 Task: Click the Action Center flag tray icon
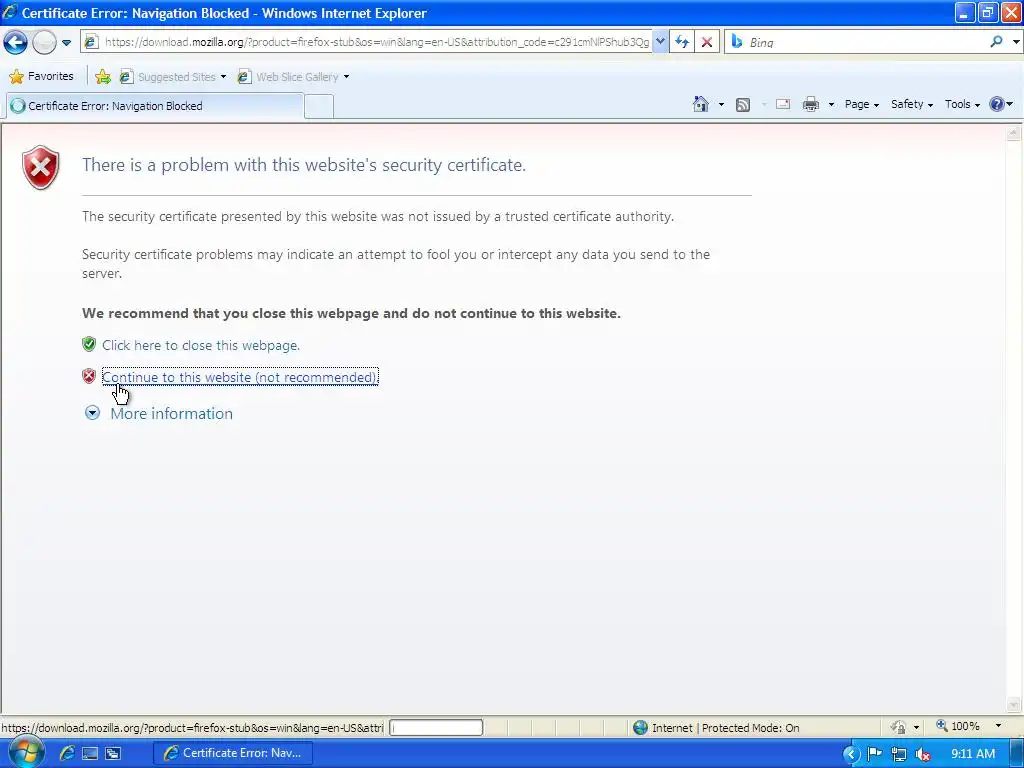pos(874,754)
